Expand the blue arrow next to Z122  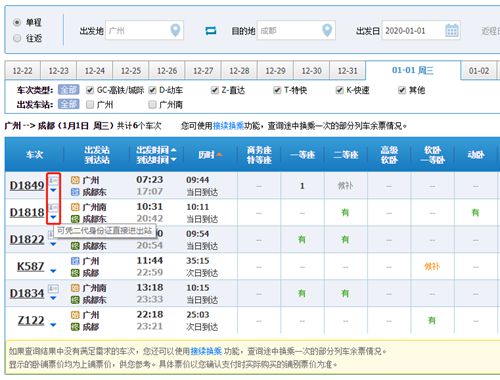pyautogui.click(x=53, y=325)
